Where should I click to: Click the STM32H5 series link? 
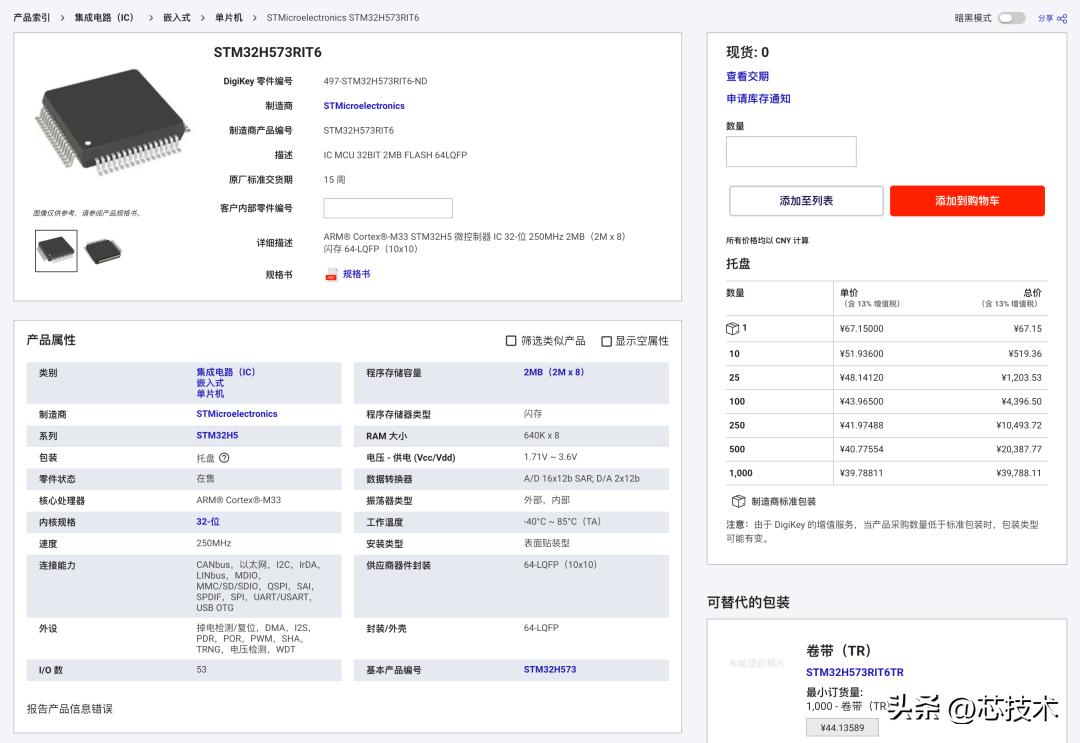[x=217, y=435]
